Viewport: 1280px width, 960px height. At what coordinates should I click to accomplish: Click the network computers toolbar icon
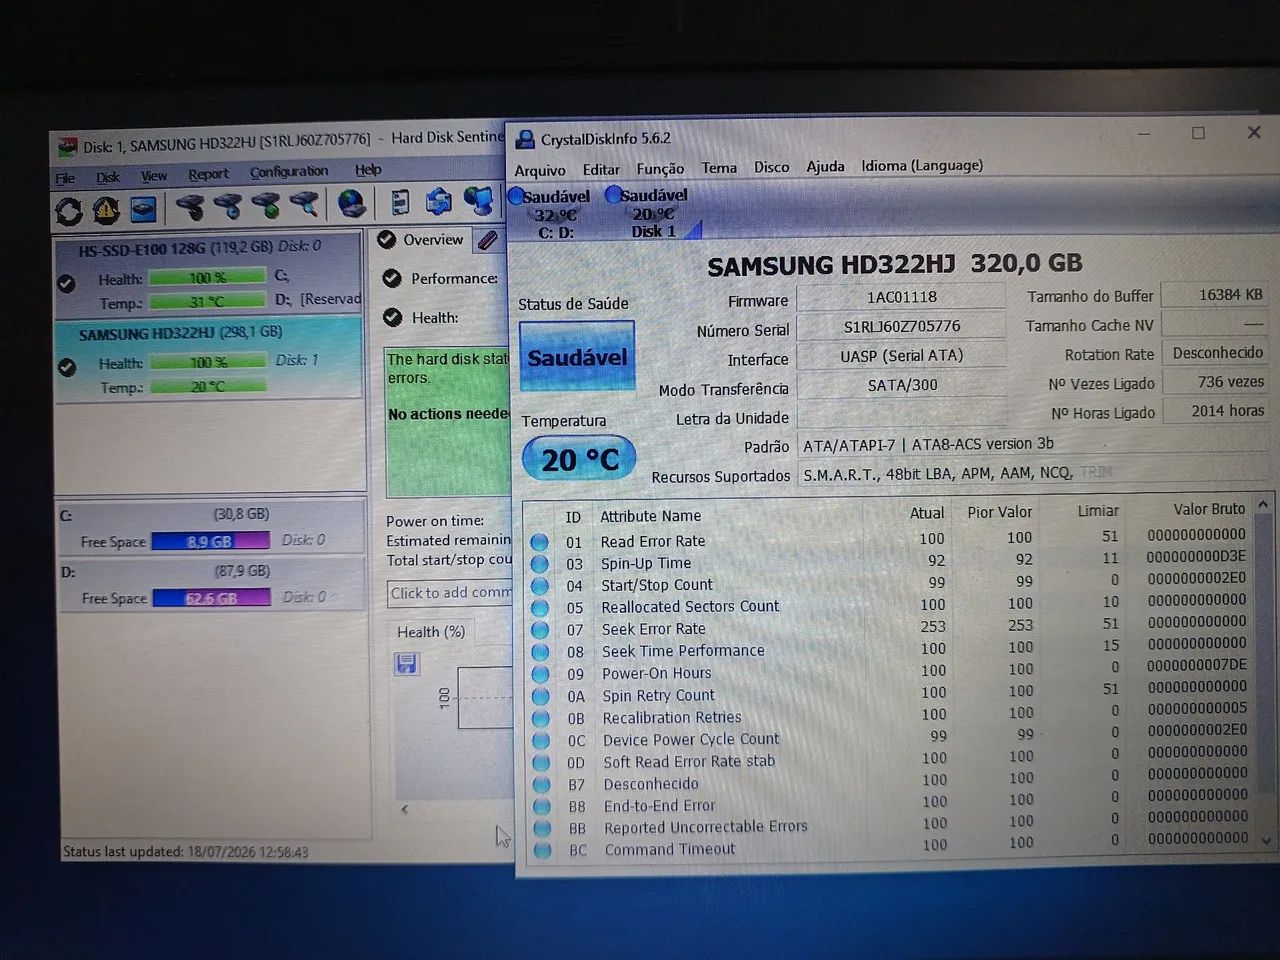coord(478,200)
